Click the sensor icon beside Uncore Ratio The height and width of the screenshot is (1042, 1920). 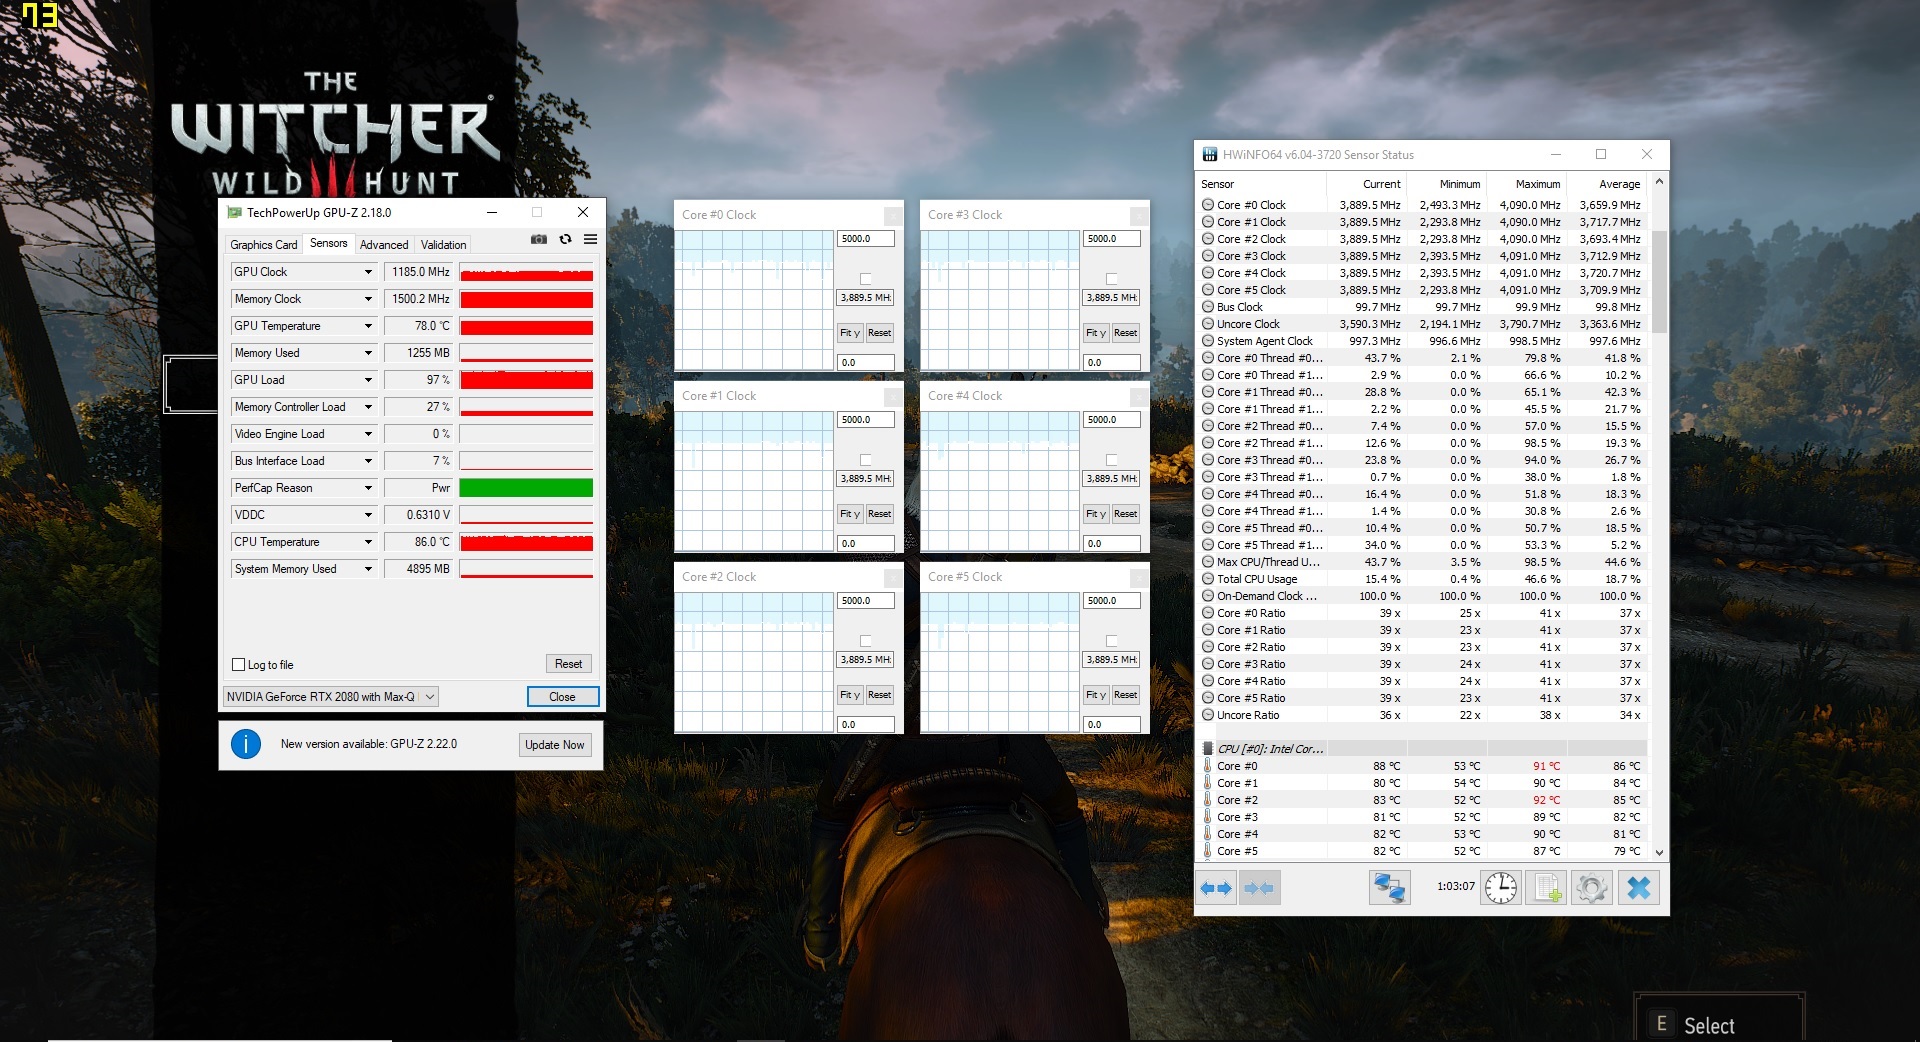coord(1208,715)
